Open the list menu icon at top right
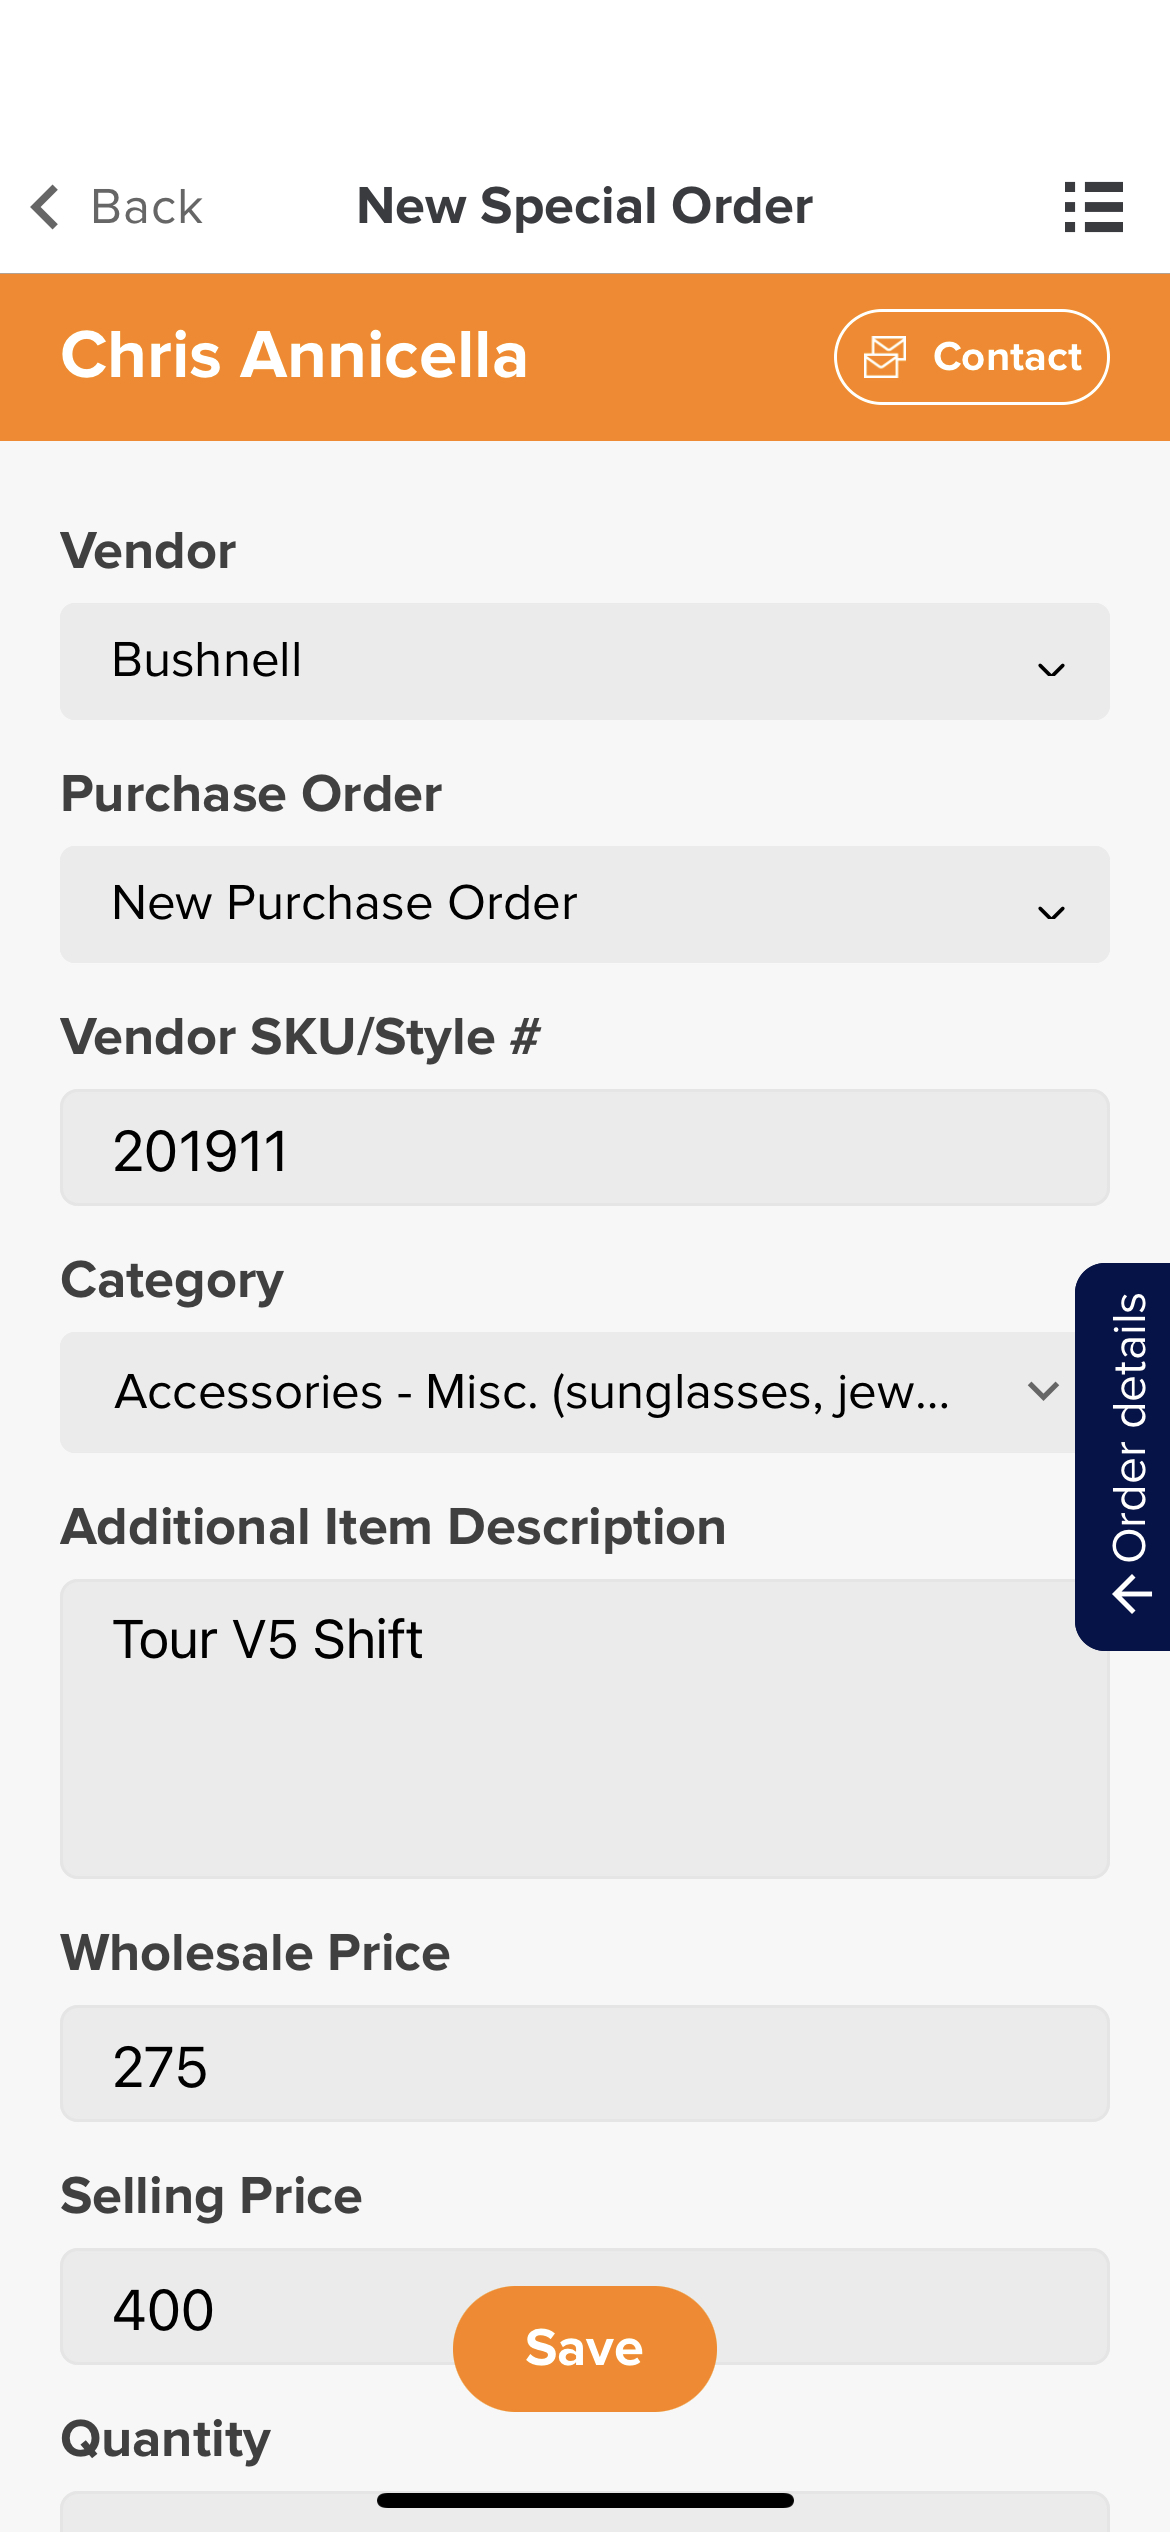1170x2532 pixels. (1094, 207)
